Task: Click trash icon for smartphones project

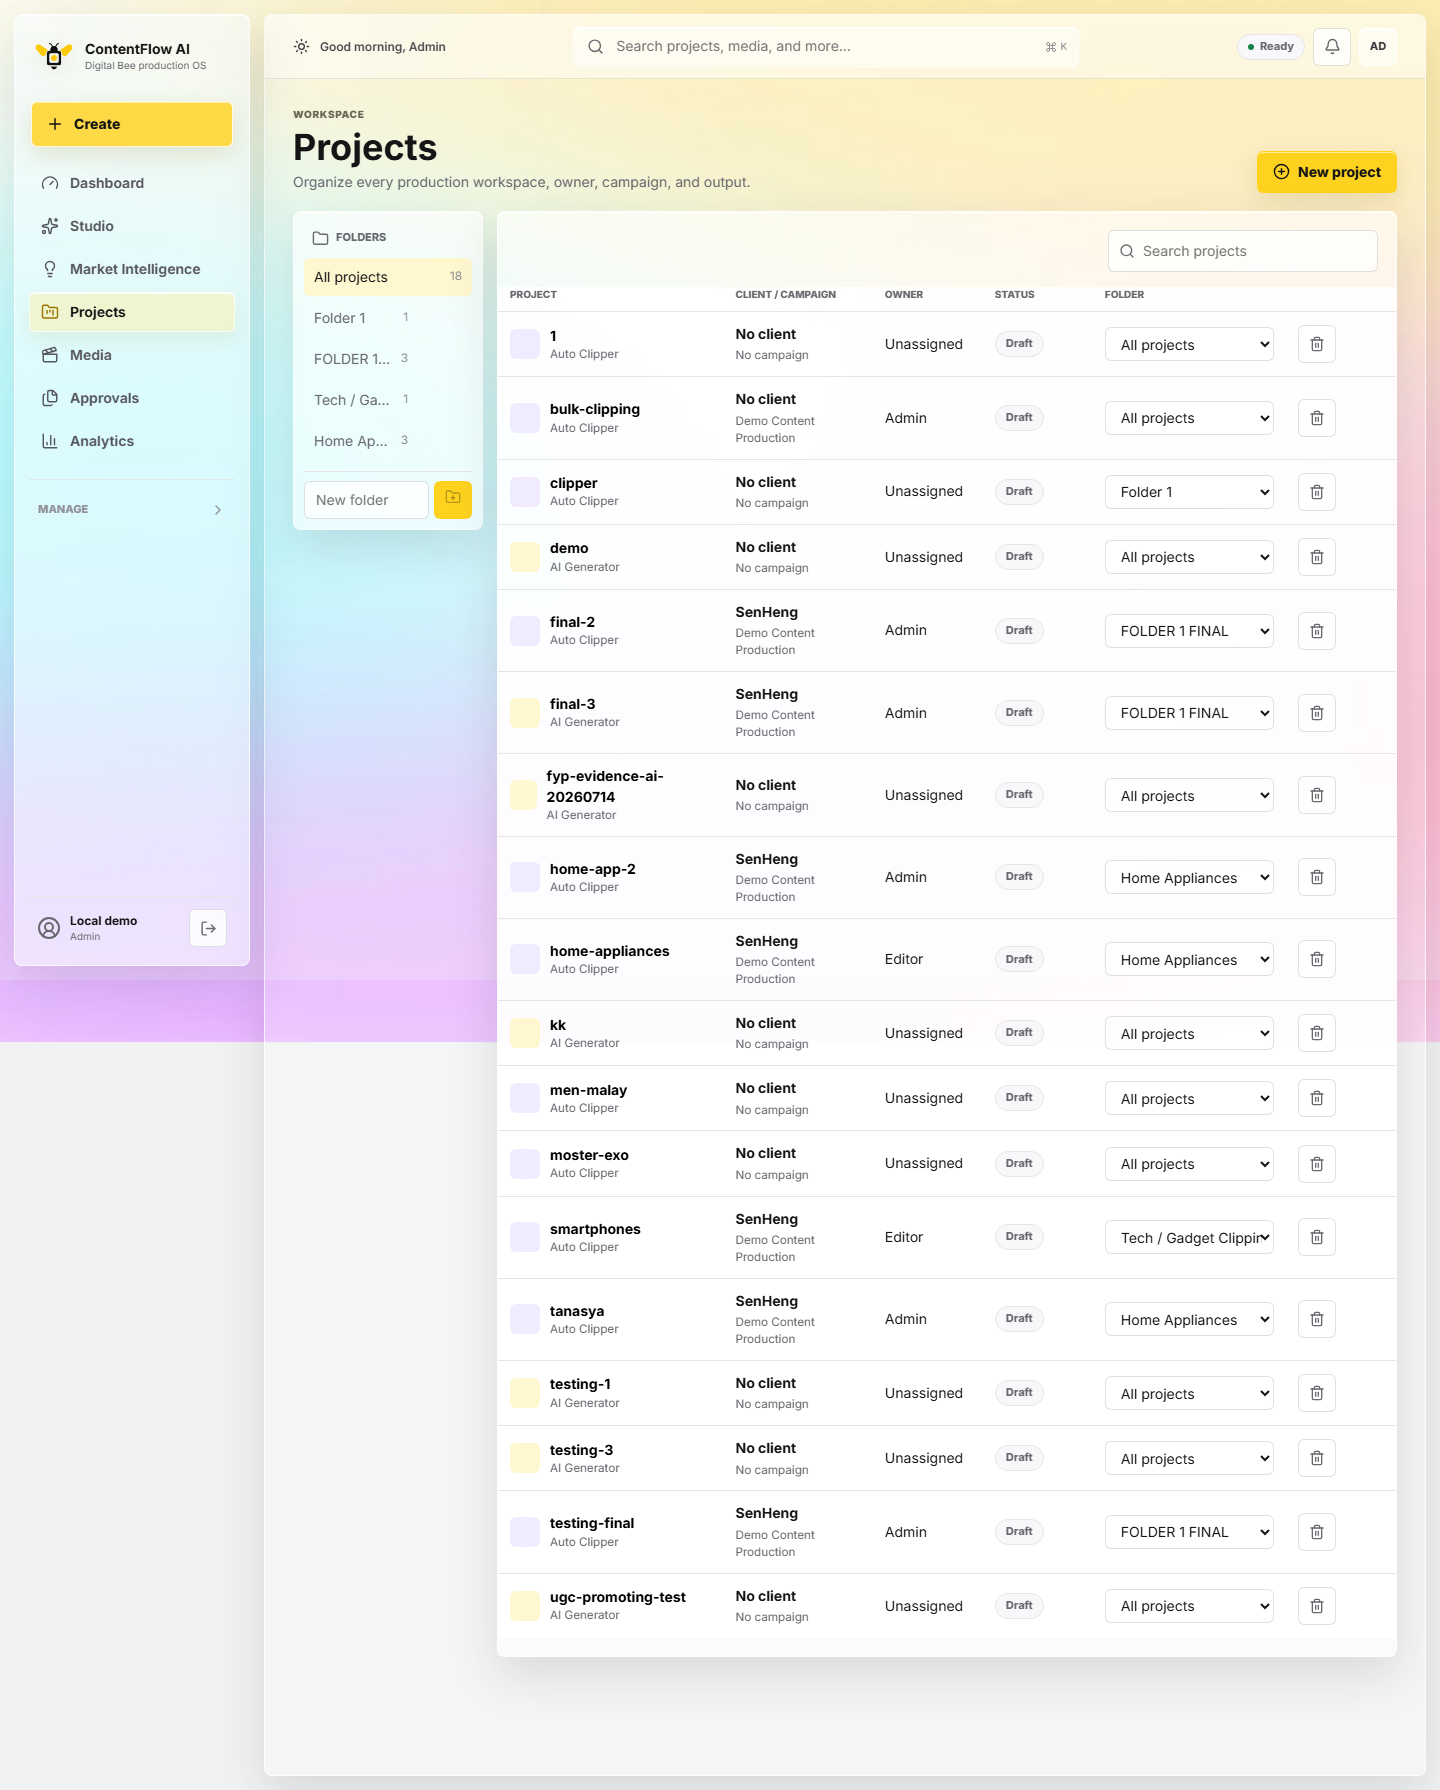Action: [x=1316, y=1237]
